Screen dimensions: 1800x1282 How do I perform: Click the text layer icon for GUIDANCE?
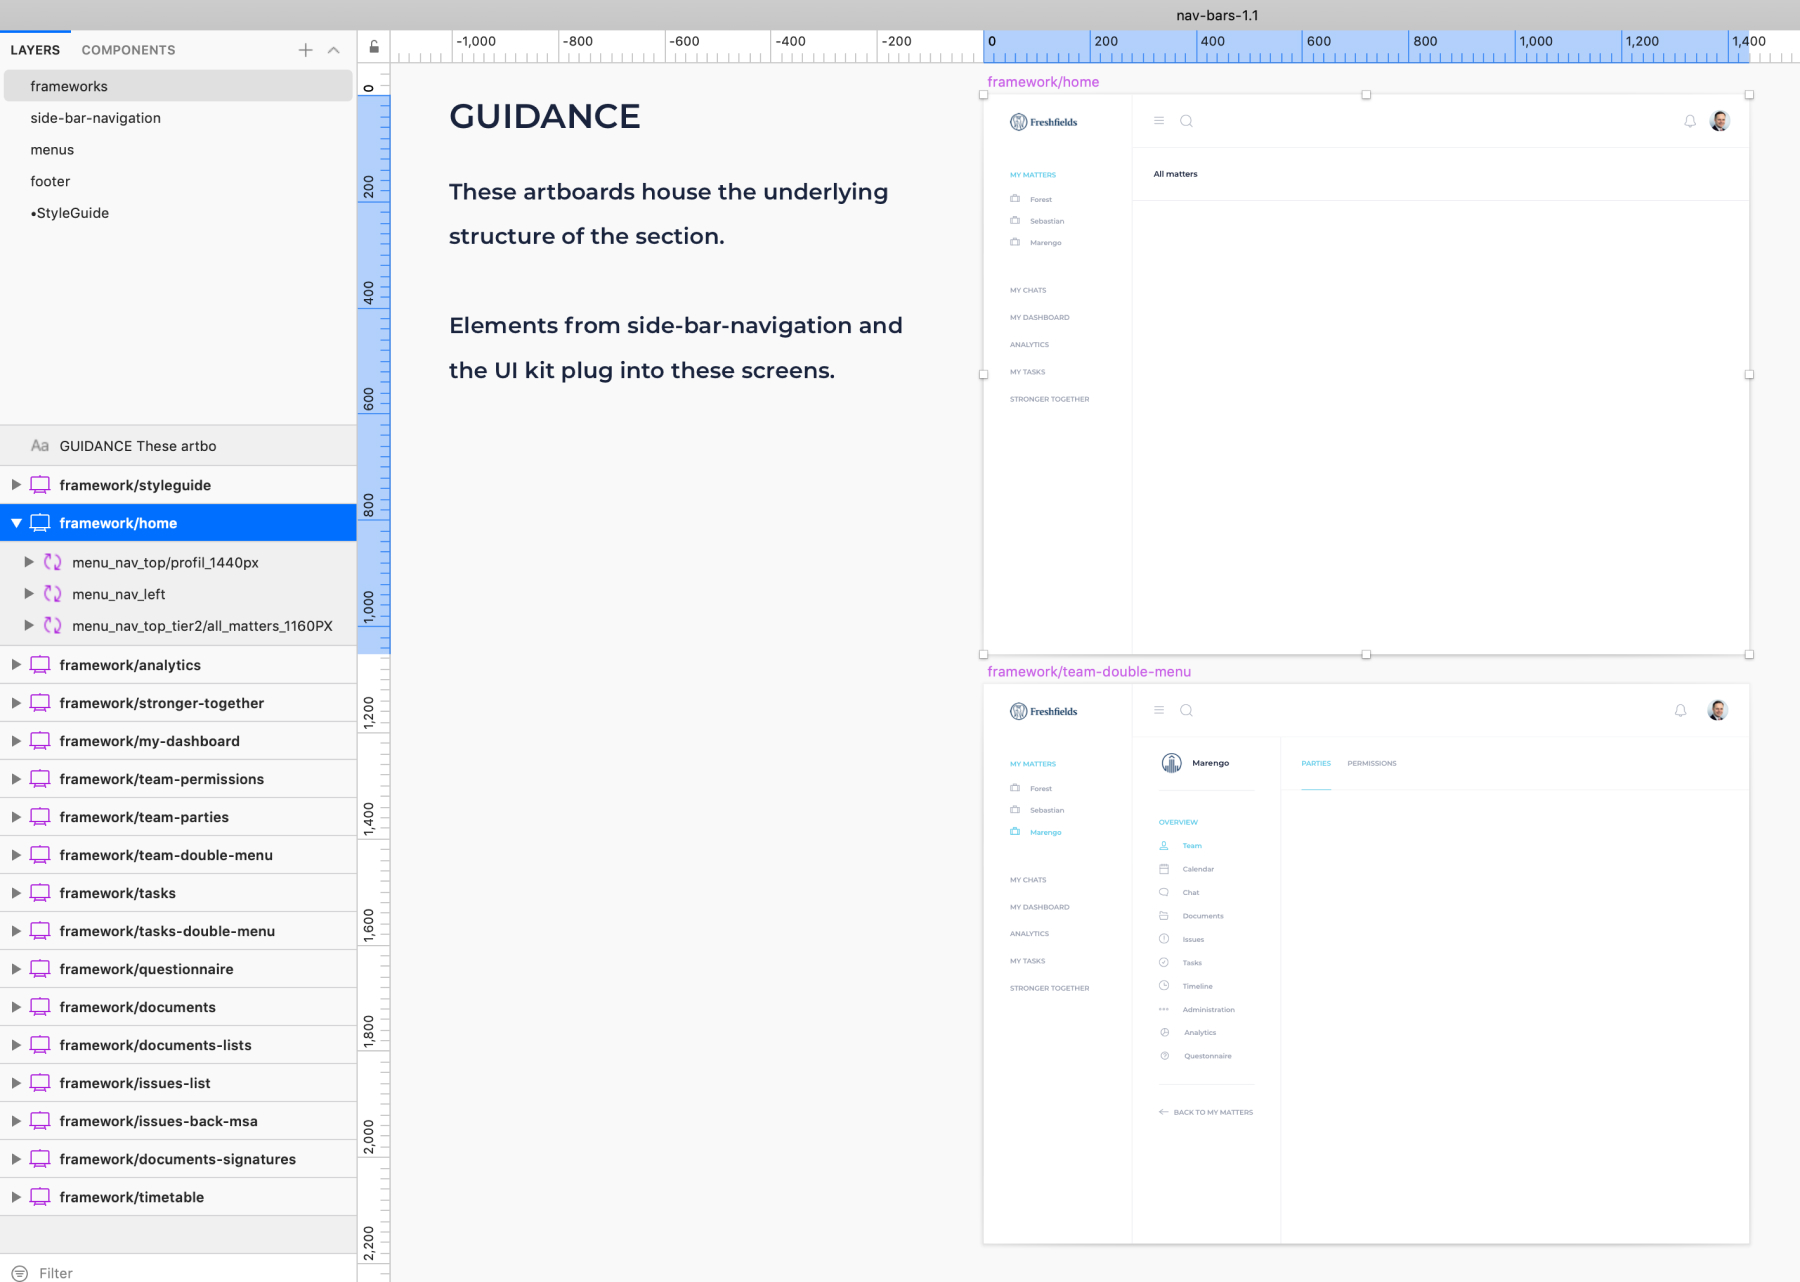click(40, 446)
